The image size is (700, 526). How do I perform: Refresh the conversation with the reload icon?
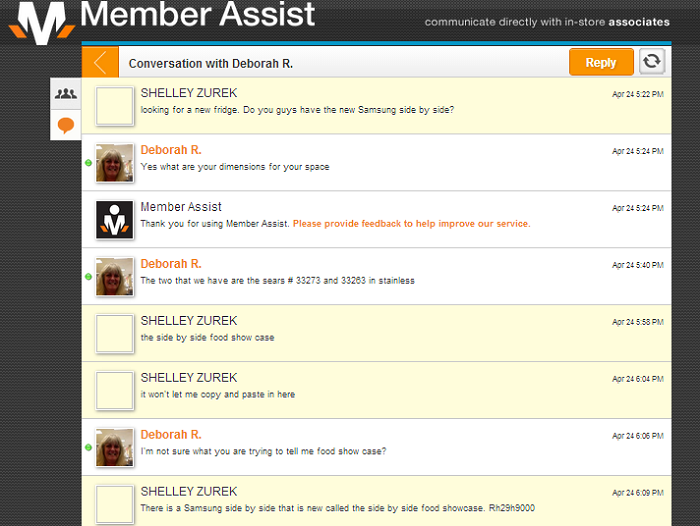click(x=652, y=62)
